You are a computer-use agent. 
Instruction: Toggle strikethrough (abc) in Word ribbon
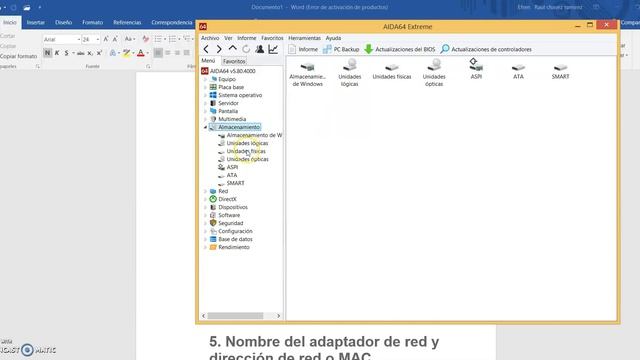(x=81, y=53)
